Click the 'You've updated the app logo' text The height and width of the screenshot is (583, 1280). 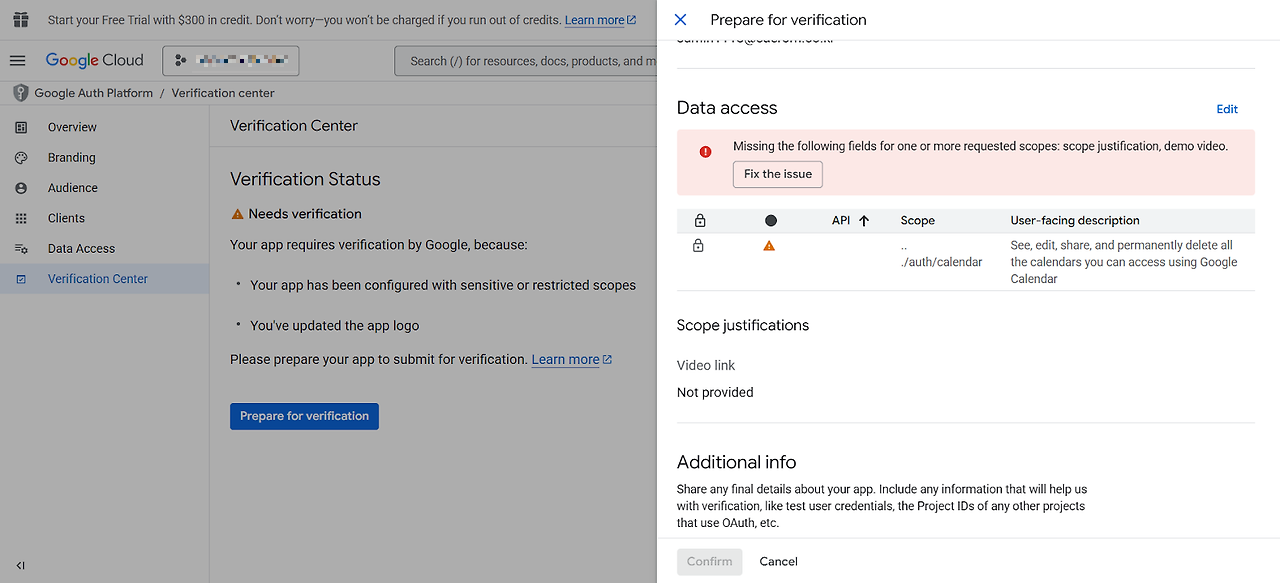[335, 325]
